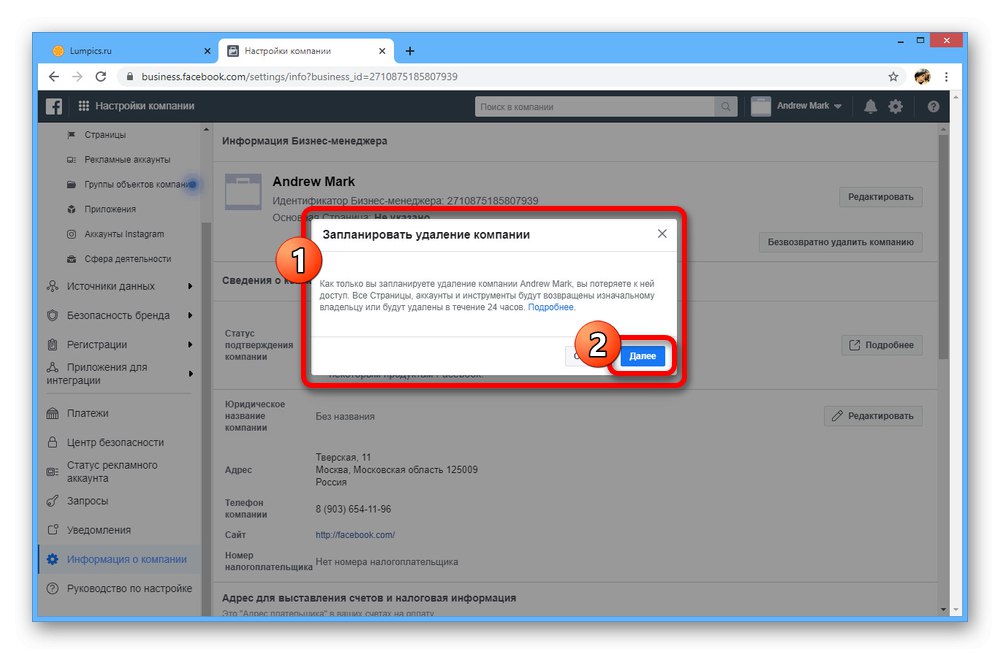This screenshot has height=654, width=1000.
Task: Open the apps grid menu icon
Action: tap(84, 106)
